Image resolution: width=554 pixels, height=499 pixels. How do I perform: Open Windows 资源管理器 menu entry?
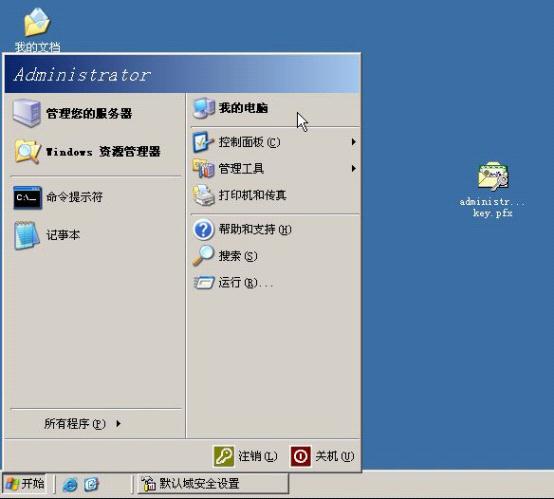[x=95, y=152]
